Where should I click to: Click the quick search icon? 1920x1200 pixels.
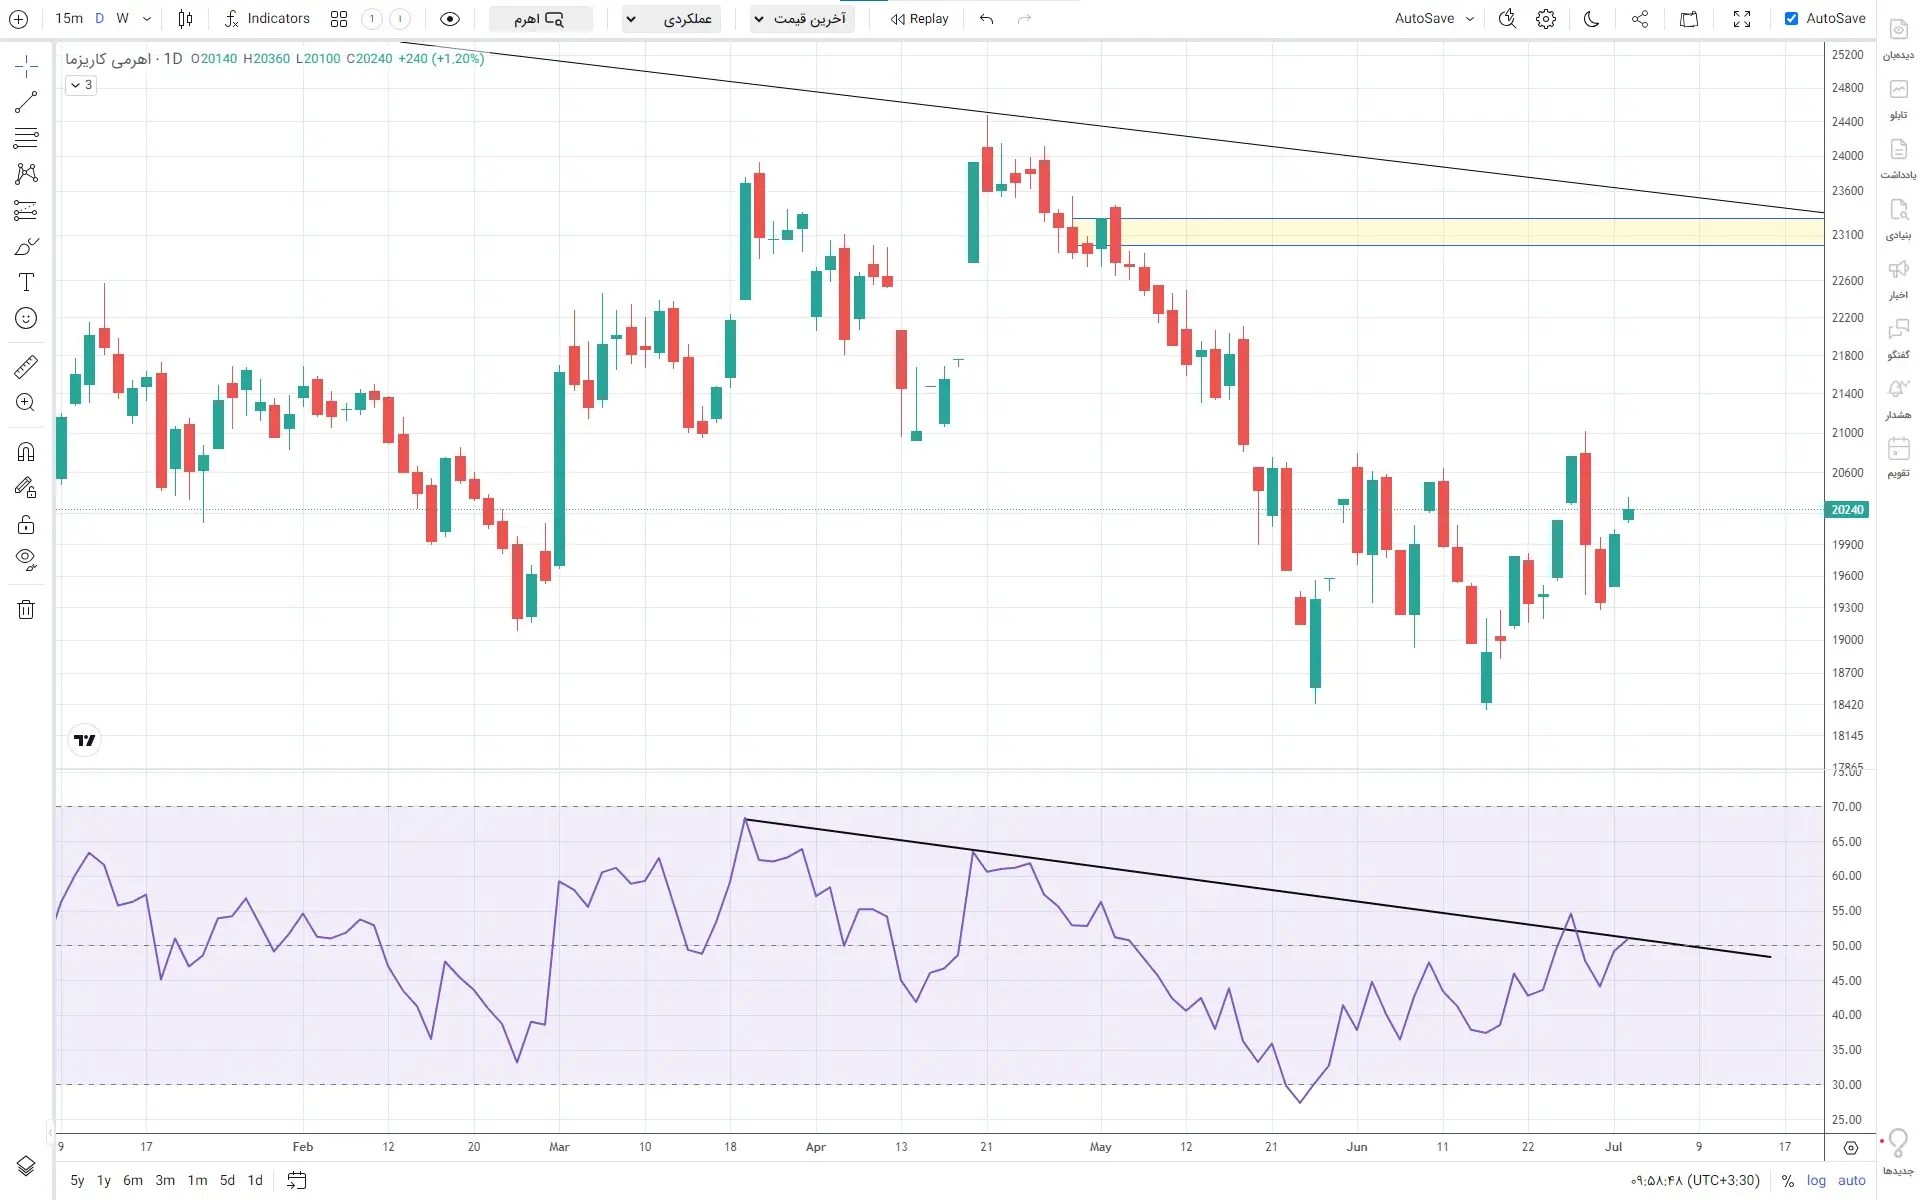click(x=1508, y=19)
